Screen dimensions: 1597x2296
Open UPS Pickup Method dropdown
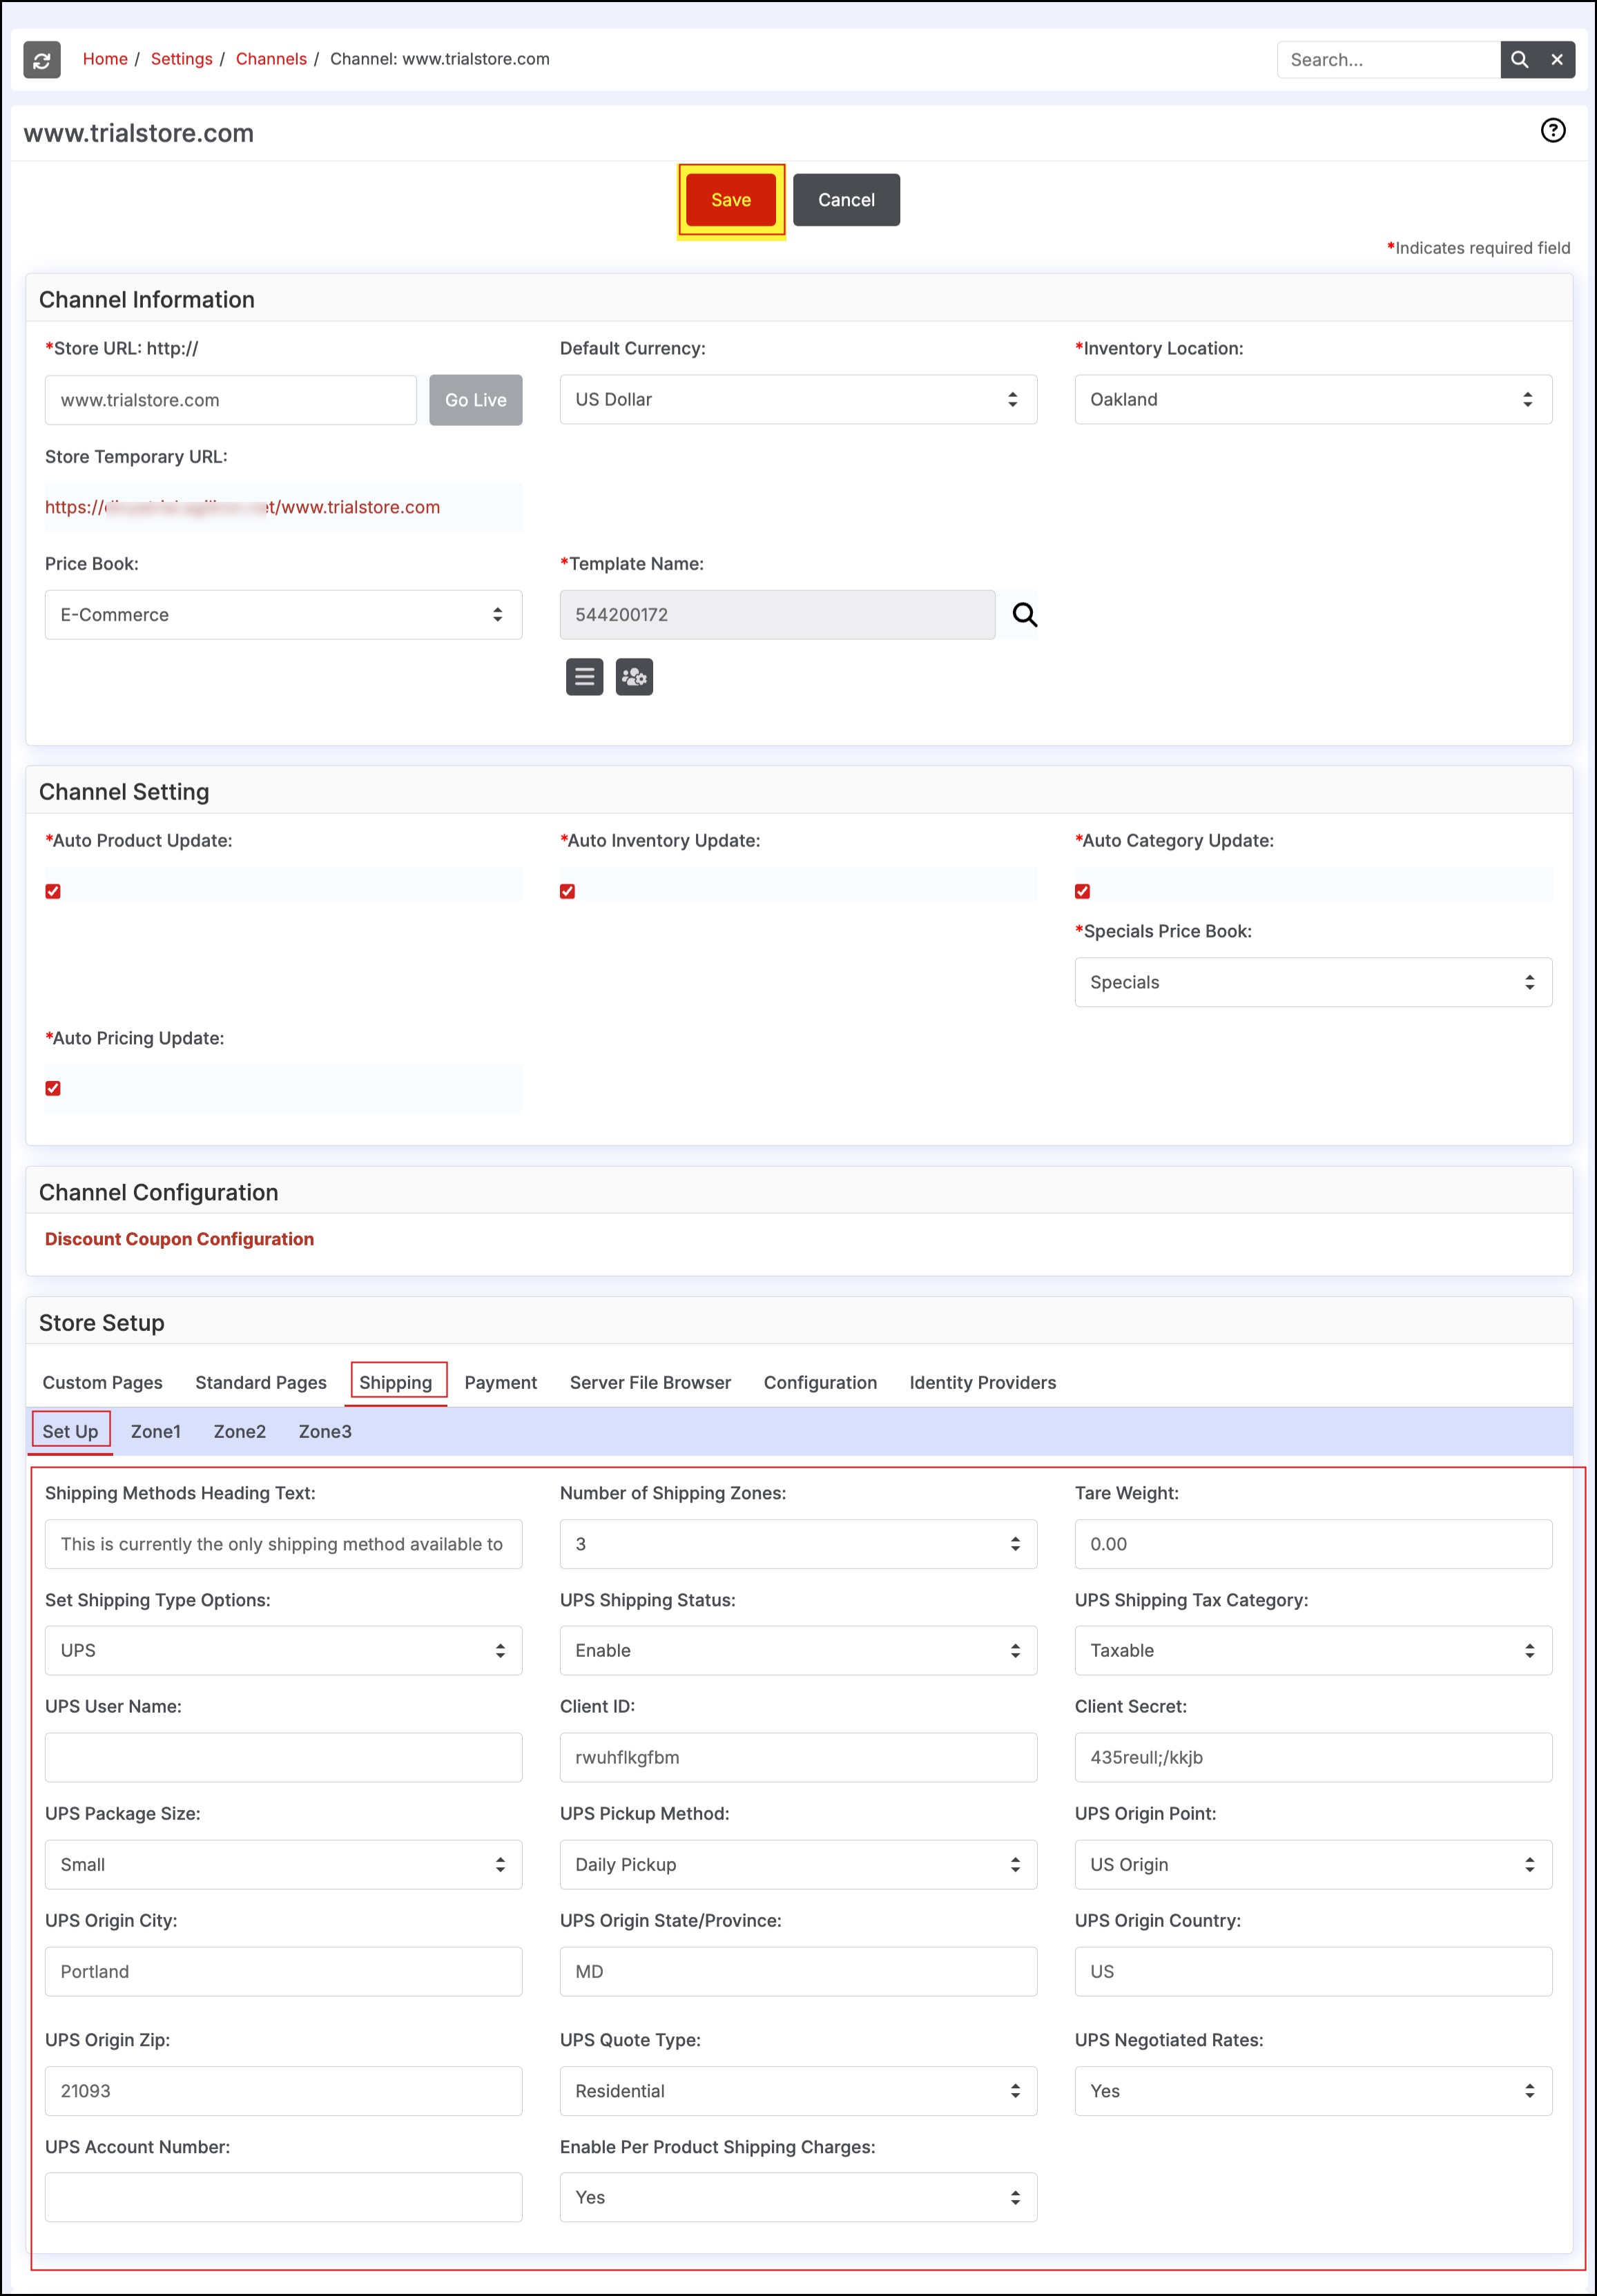click(798, 1864)
